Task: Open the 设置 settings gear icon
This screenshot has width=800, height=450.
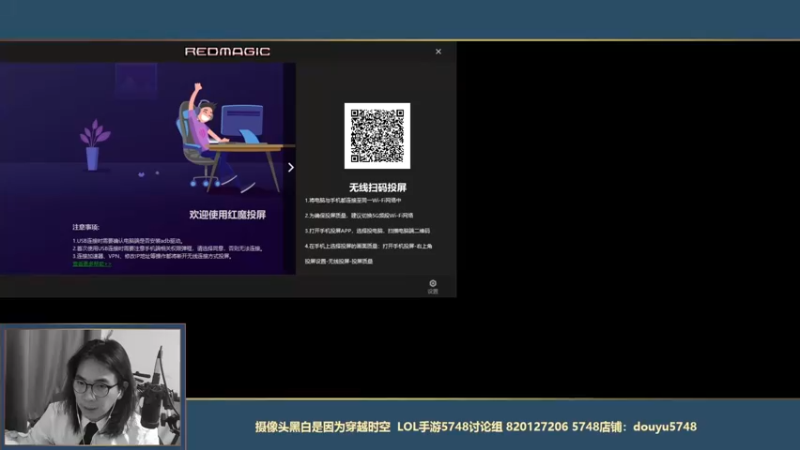Action: coord(433,287)
